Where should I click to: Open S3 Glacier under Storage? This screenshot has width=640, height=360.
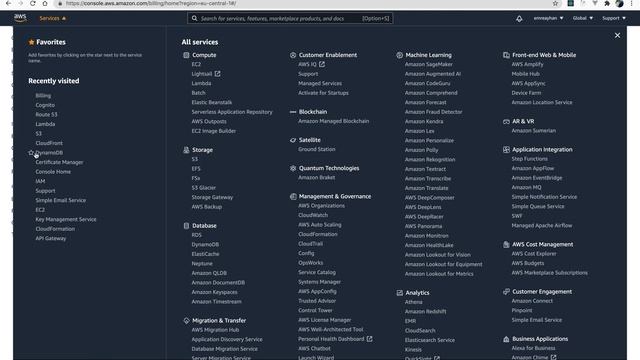(x=204, y=188)
